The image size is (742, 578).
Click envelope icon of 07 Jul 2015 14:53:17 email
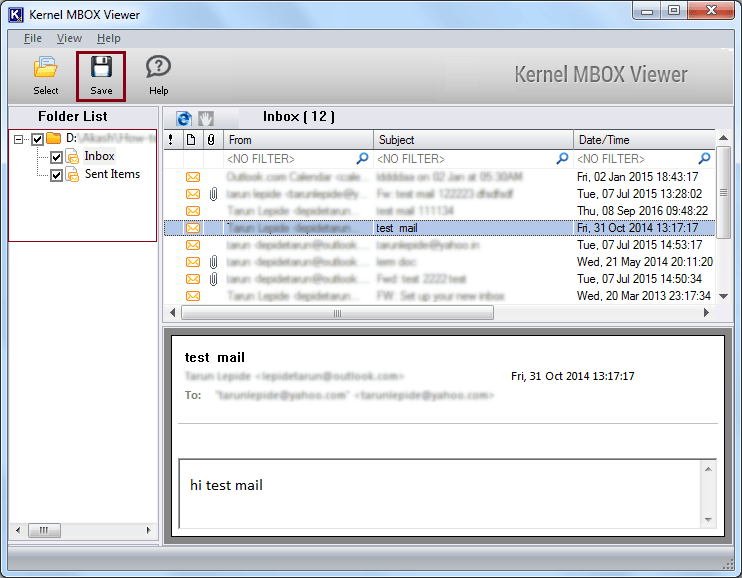(193, 245)
